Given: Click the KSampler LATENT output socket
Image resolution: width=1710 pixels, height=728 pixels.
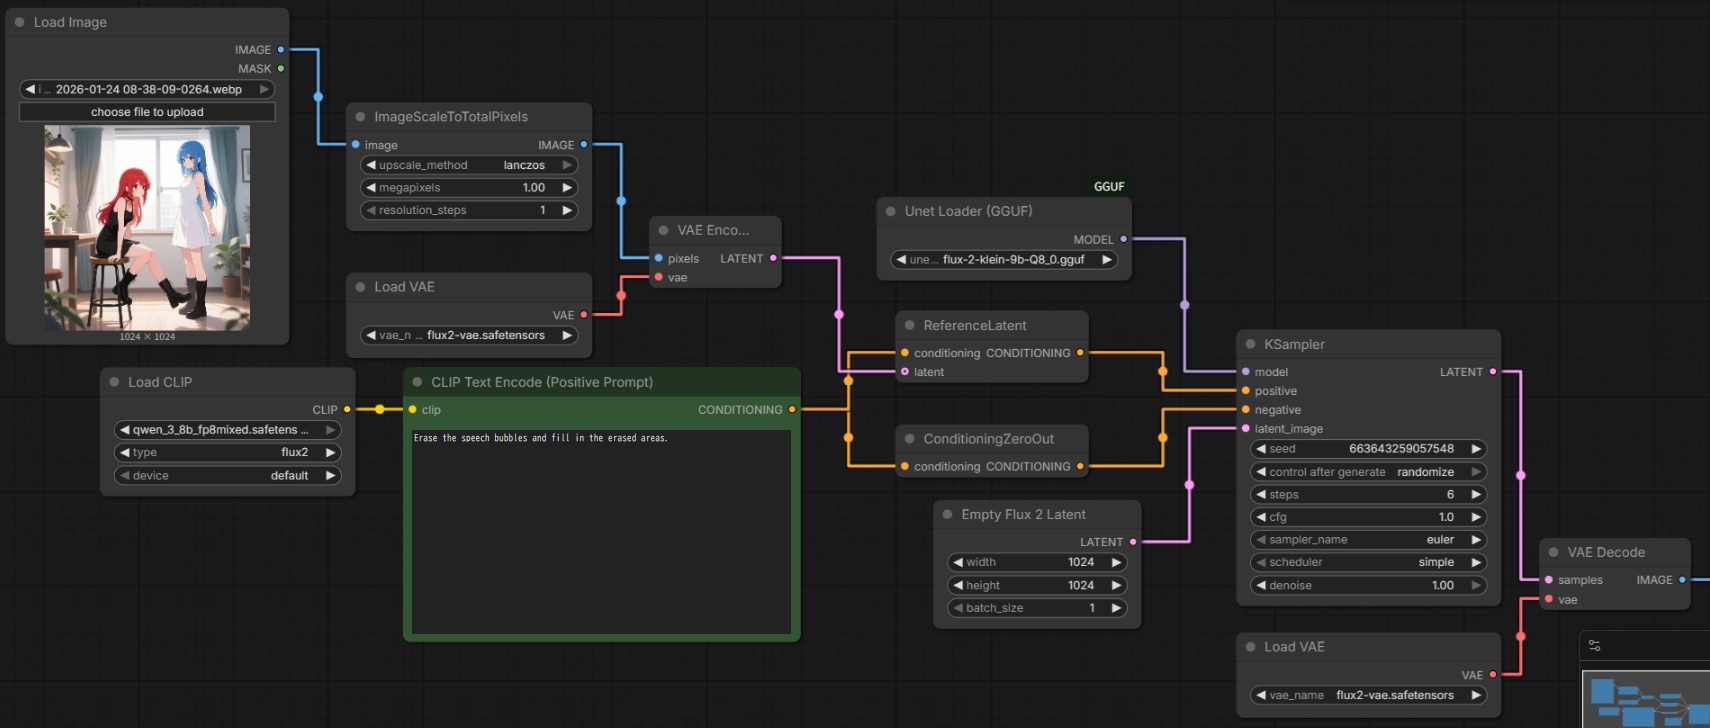Looking at the screenshot, I should click(x=1493, y=372).
